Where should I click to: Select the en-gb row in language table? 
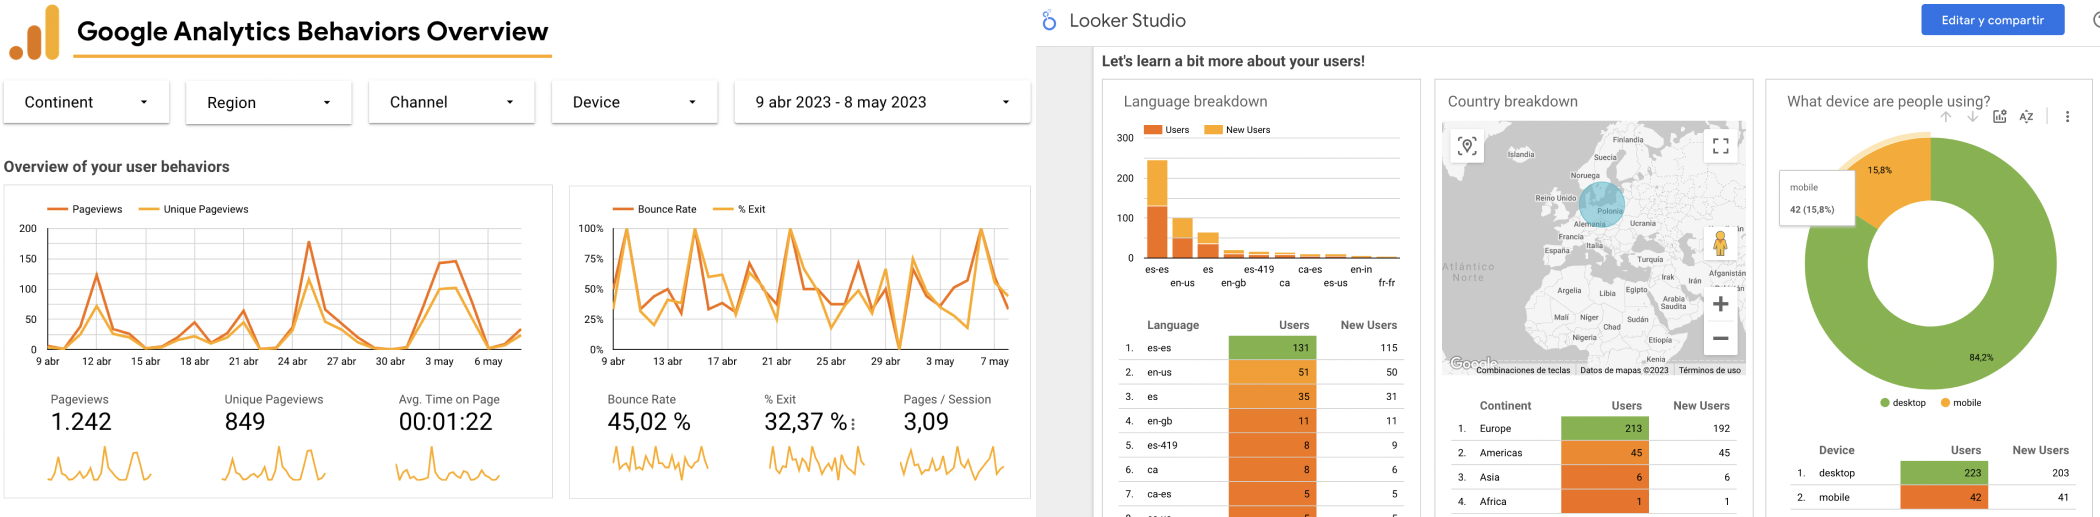[x=1260, y=421]
